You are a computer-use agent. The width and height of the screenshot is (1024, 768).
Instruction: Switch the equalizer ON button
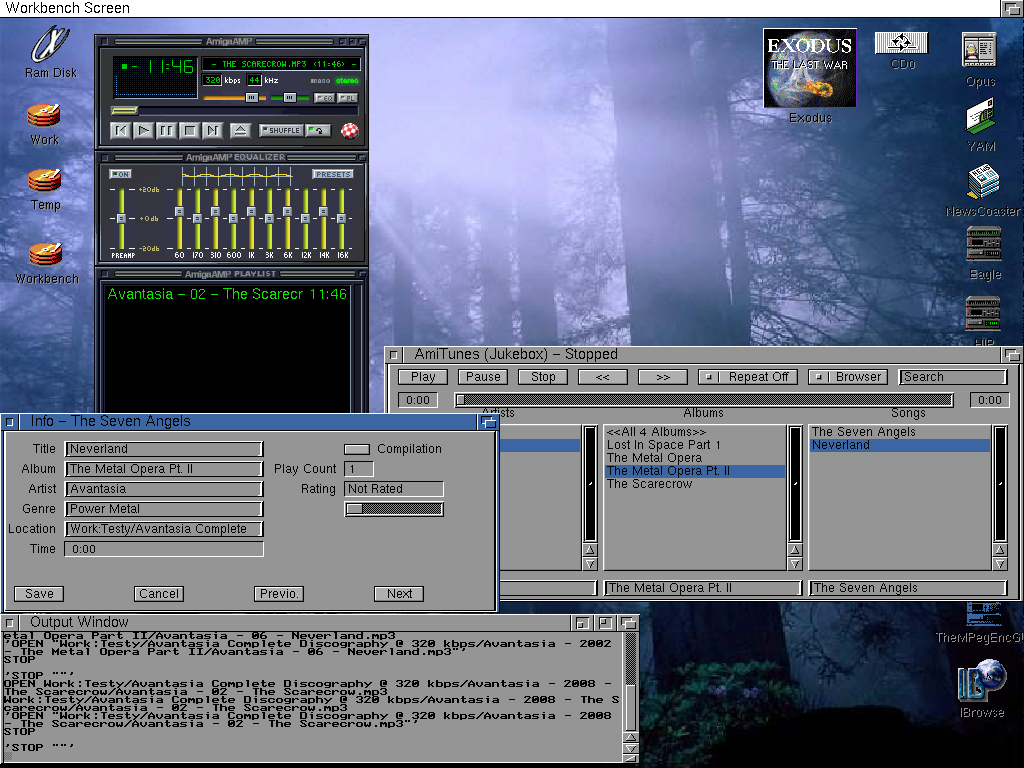tap(121, 174)
